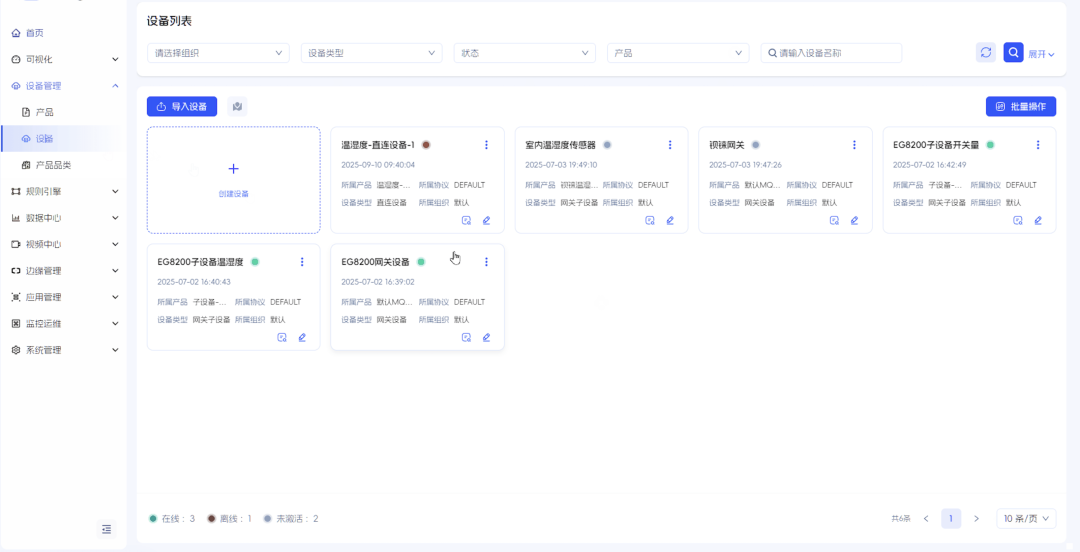This screenshot has height=552, width=1080.
Task: Click the 创建设备 label
Action: [233, 194]
